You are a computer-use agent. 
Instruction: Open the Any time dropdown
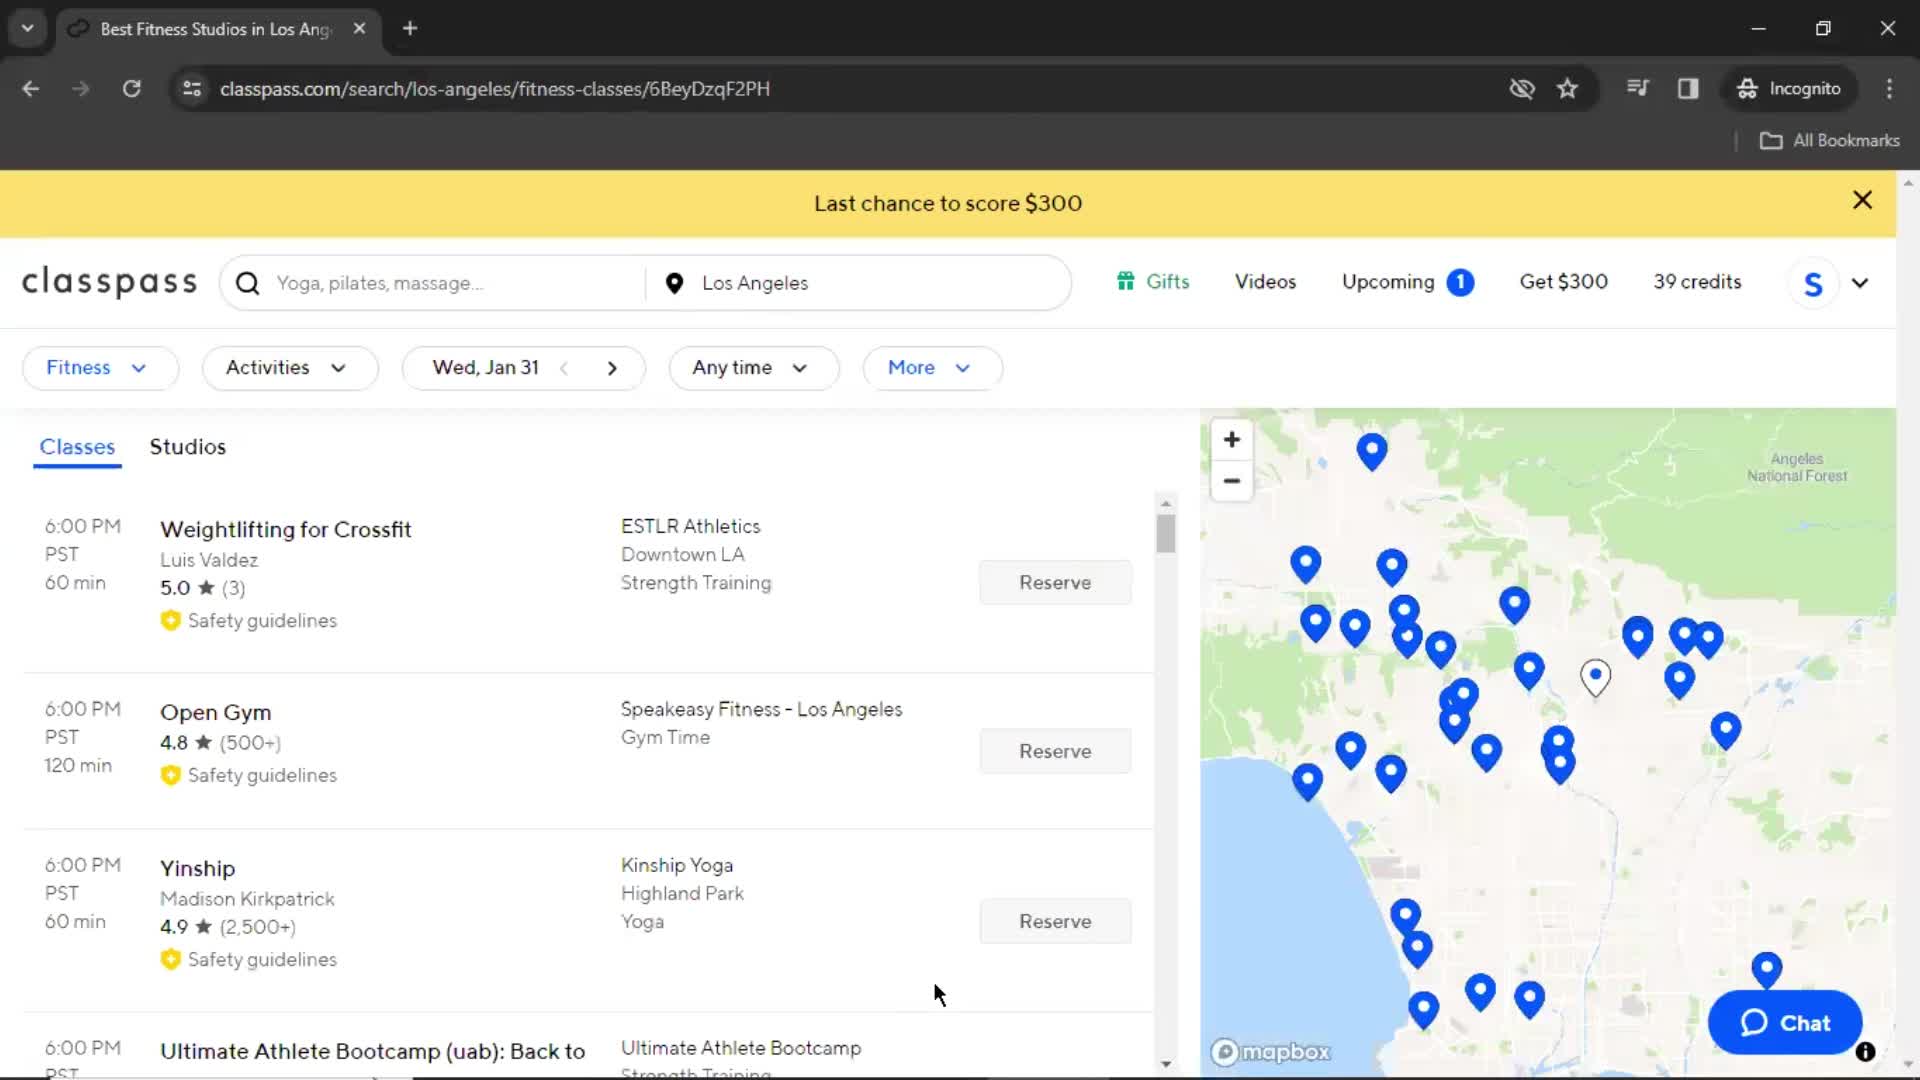coord(754,368)
